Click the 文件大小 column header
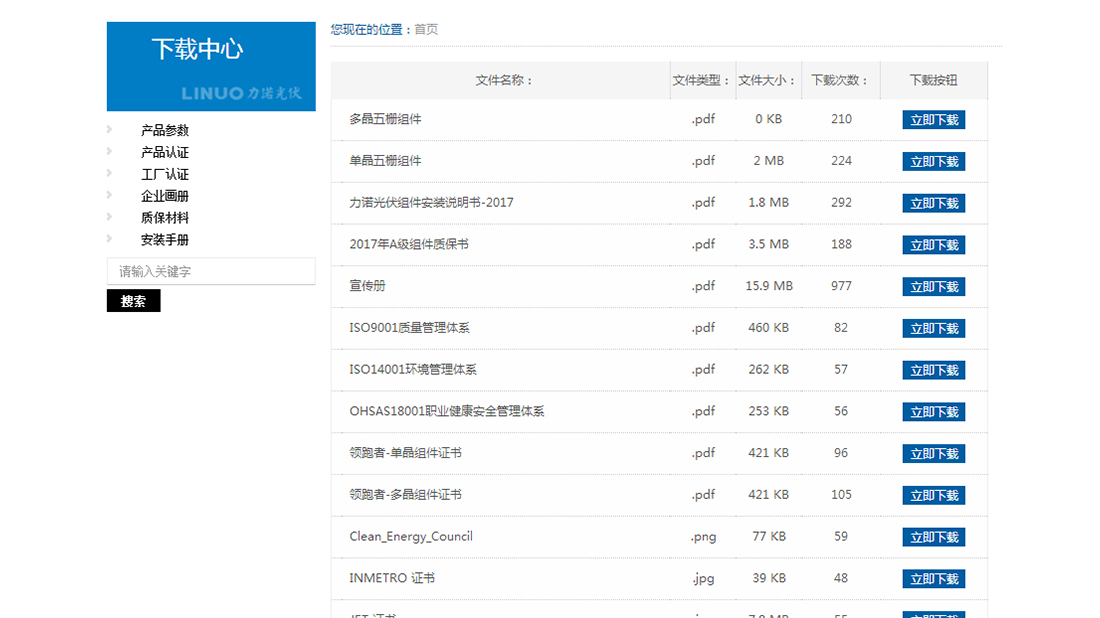The image size is (1100, 618). tap(768, 81)
